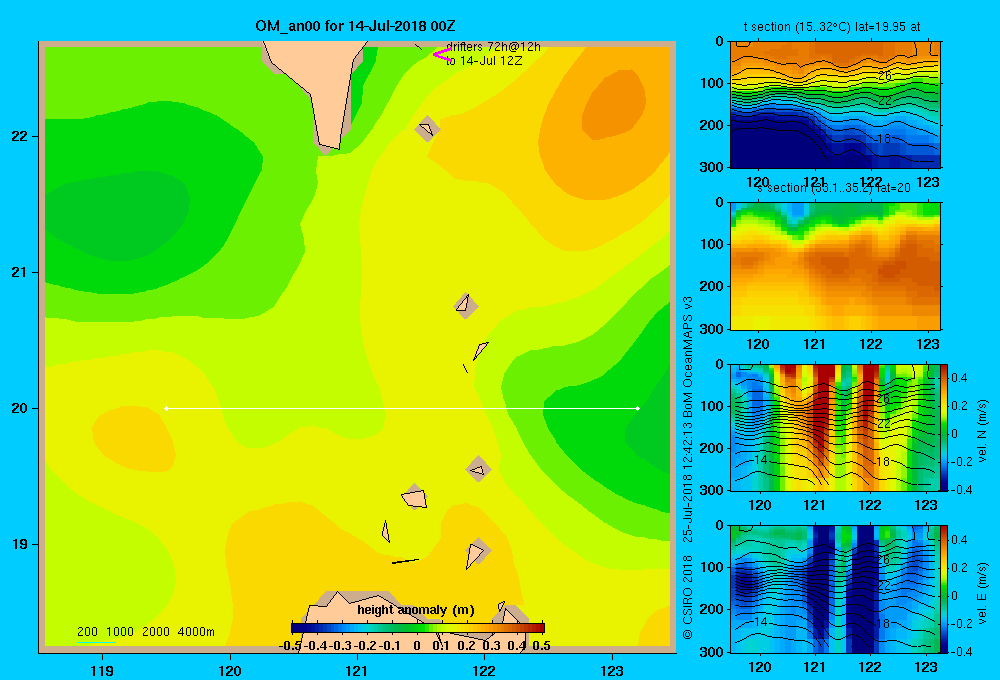Click the latitude label '19' on map axis

coord(20,544)
